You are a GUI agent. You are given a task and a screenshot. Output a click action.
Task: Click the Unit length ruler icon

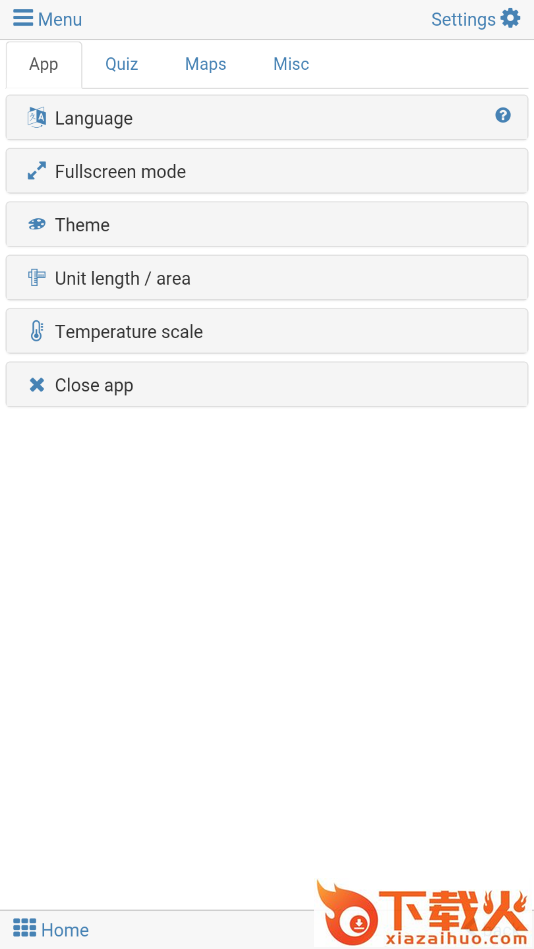(x=36, y=278)
